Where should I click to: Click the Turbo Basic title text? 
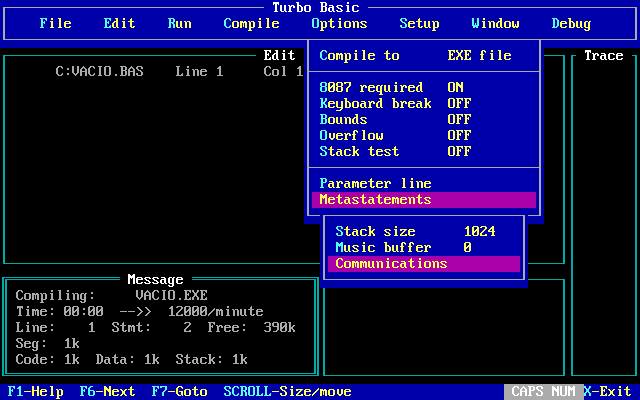(x=316, y=7)
